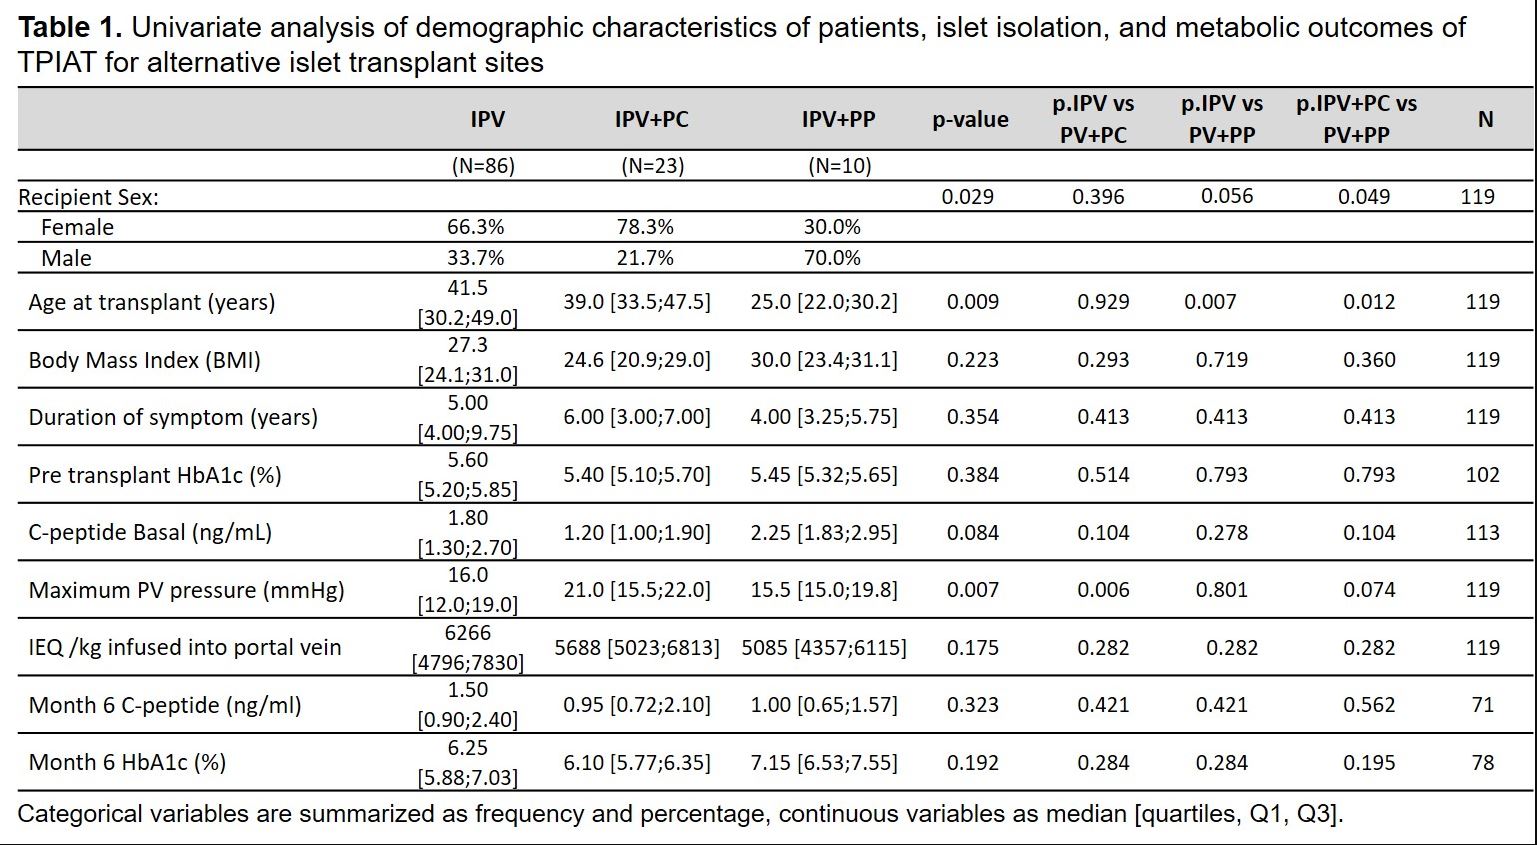Screen dimensions: 1537x845
Task: Click the Pre transplant HbA1c row label
Action: point(155,475)
